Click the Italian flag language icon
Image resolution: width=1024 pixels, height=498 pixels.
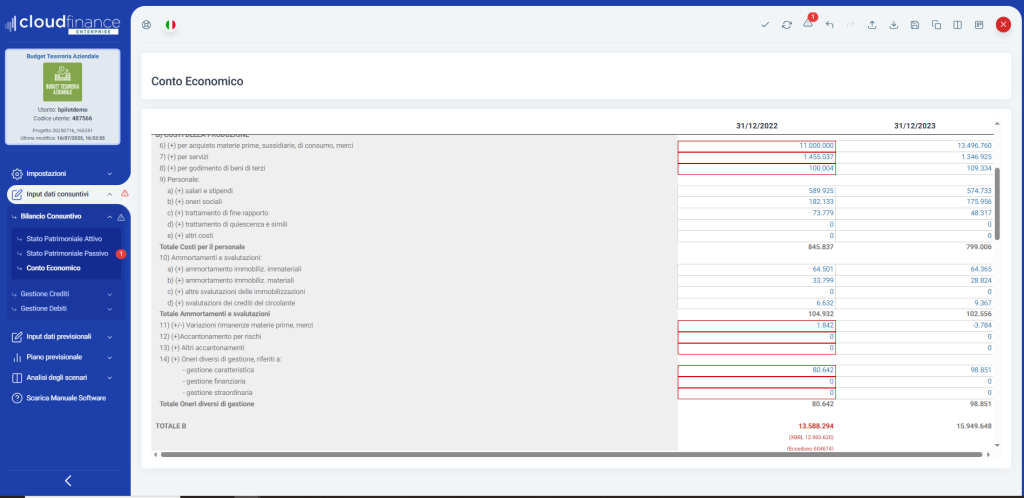[x=170, y=25]
